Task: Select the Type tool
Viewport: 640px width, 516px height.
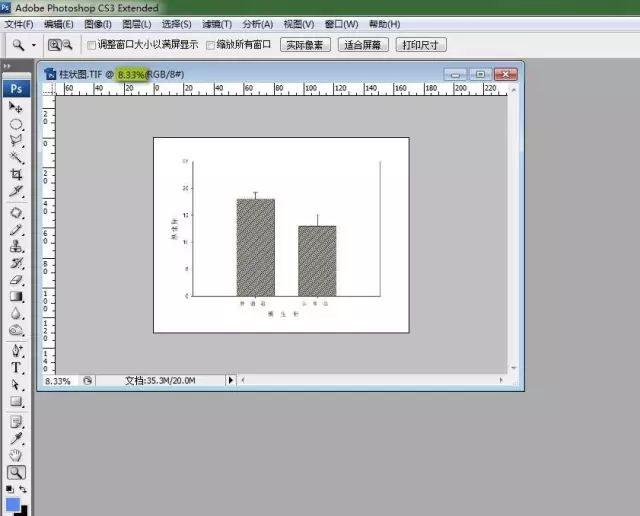Action: (x=16, y=368)
